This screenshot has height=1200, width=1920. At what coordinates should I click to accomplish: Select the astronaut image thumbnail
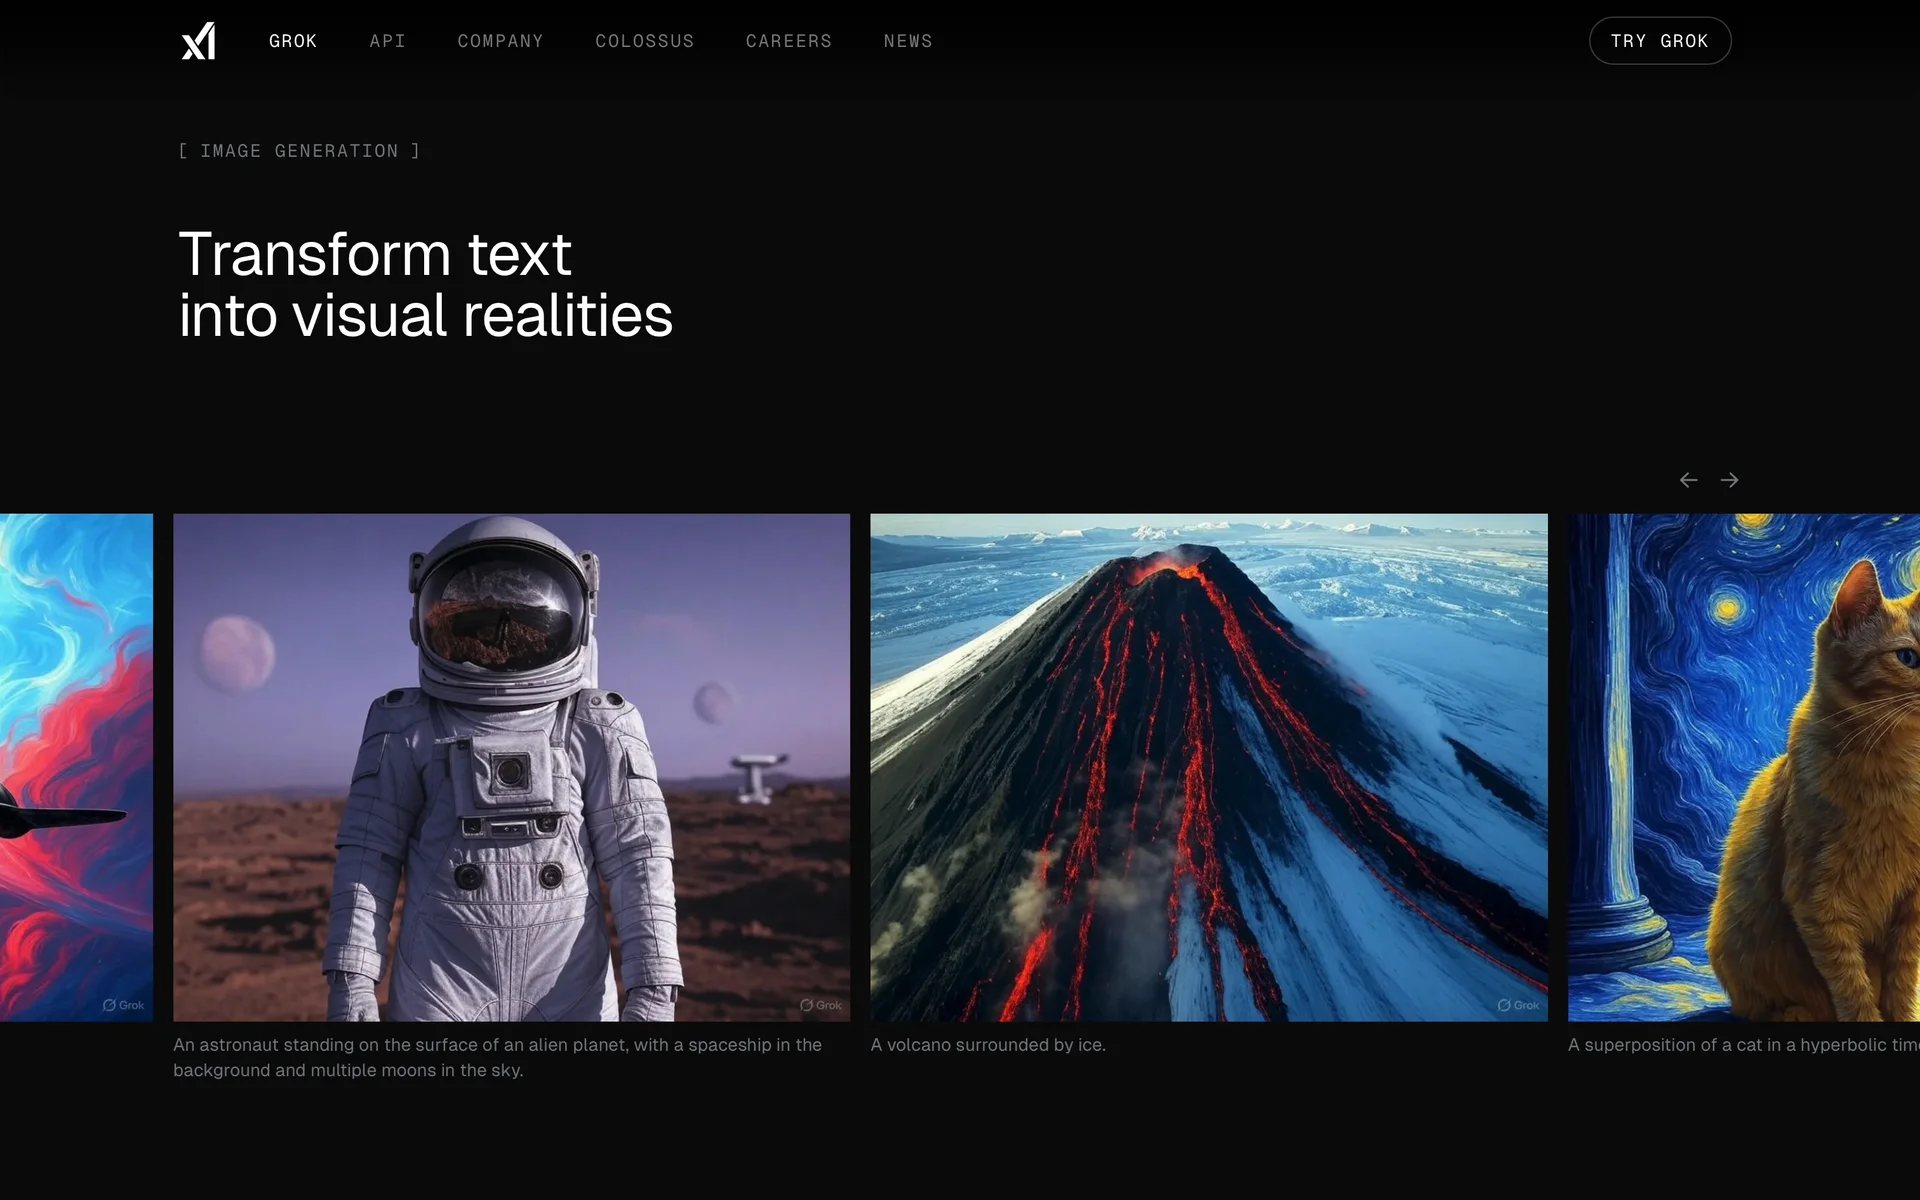511,767
